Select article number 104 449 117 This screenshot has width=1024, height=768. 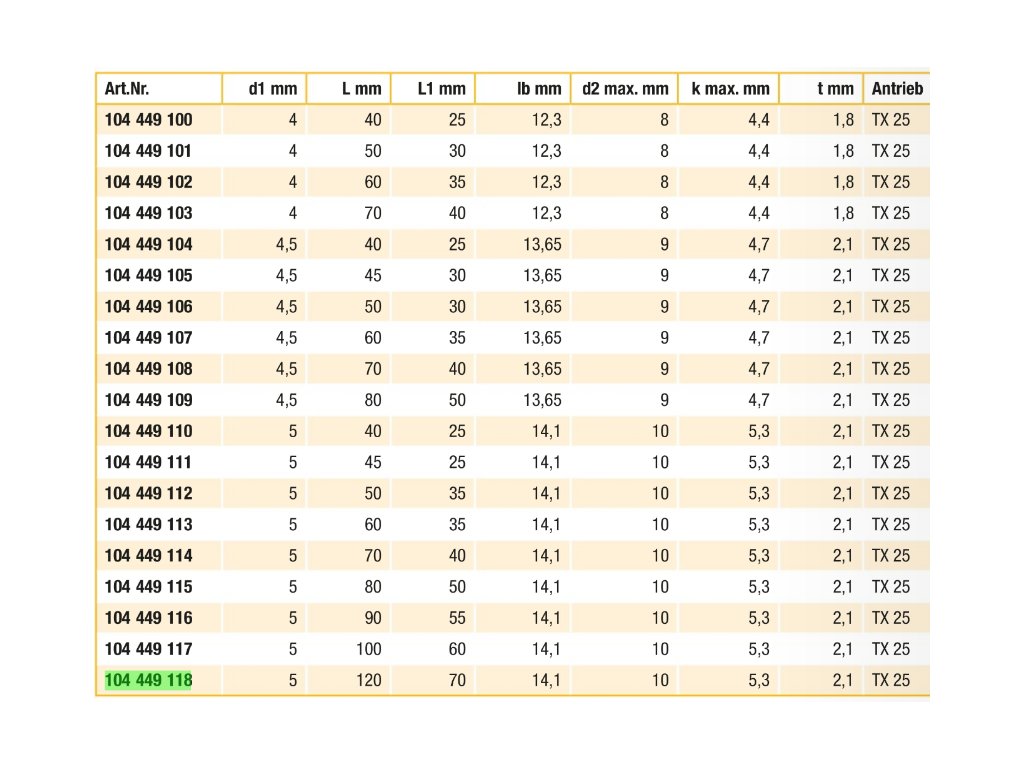pyautogui.click(x=148, y=648)
